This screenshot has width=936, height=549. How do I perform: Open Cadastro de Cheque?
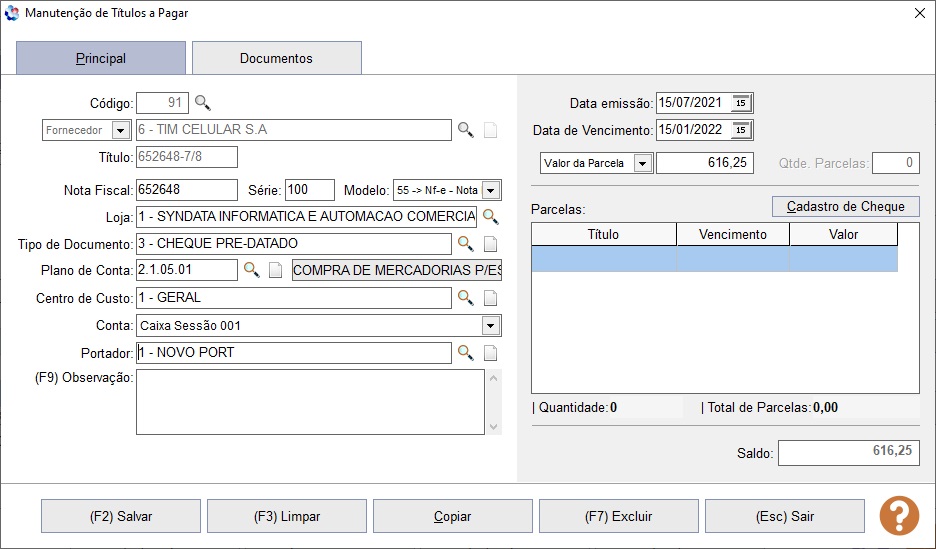tap(845, 206)
